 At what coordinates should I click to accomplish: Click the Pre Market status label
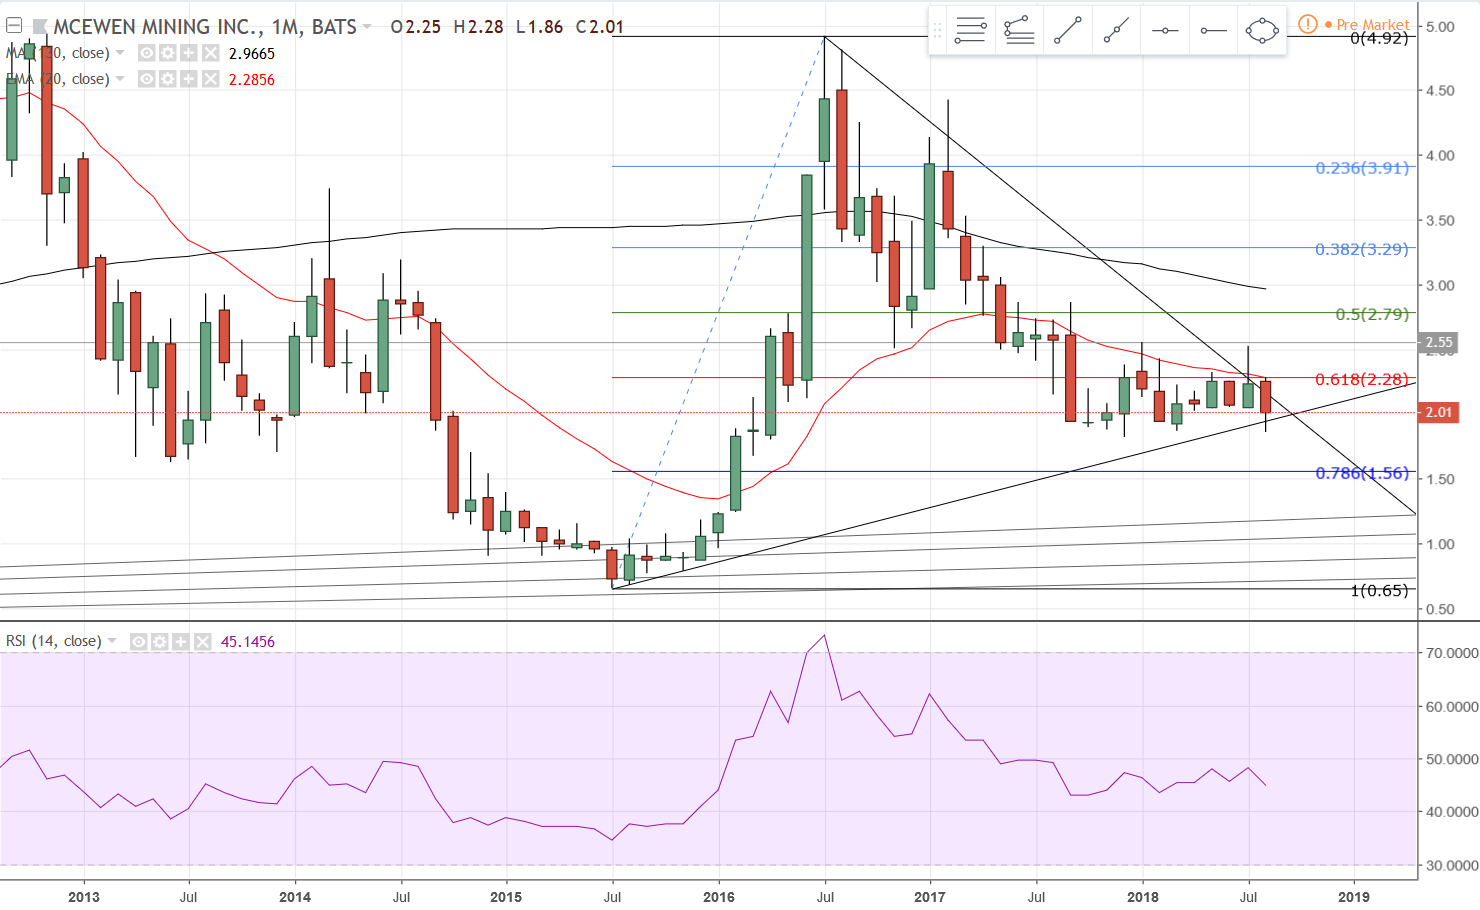coord(1372,24)
